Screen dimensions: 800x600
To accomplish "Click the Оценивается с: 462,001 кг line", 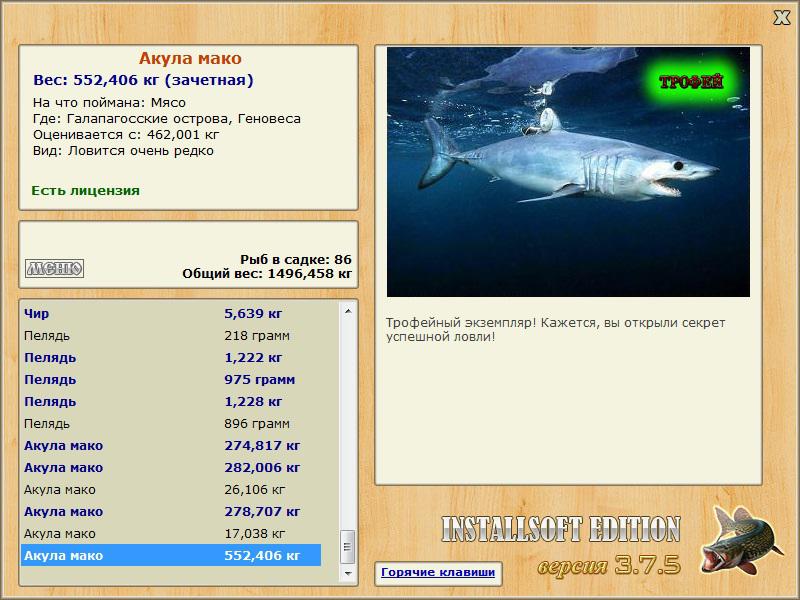I will 126,135.
